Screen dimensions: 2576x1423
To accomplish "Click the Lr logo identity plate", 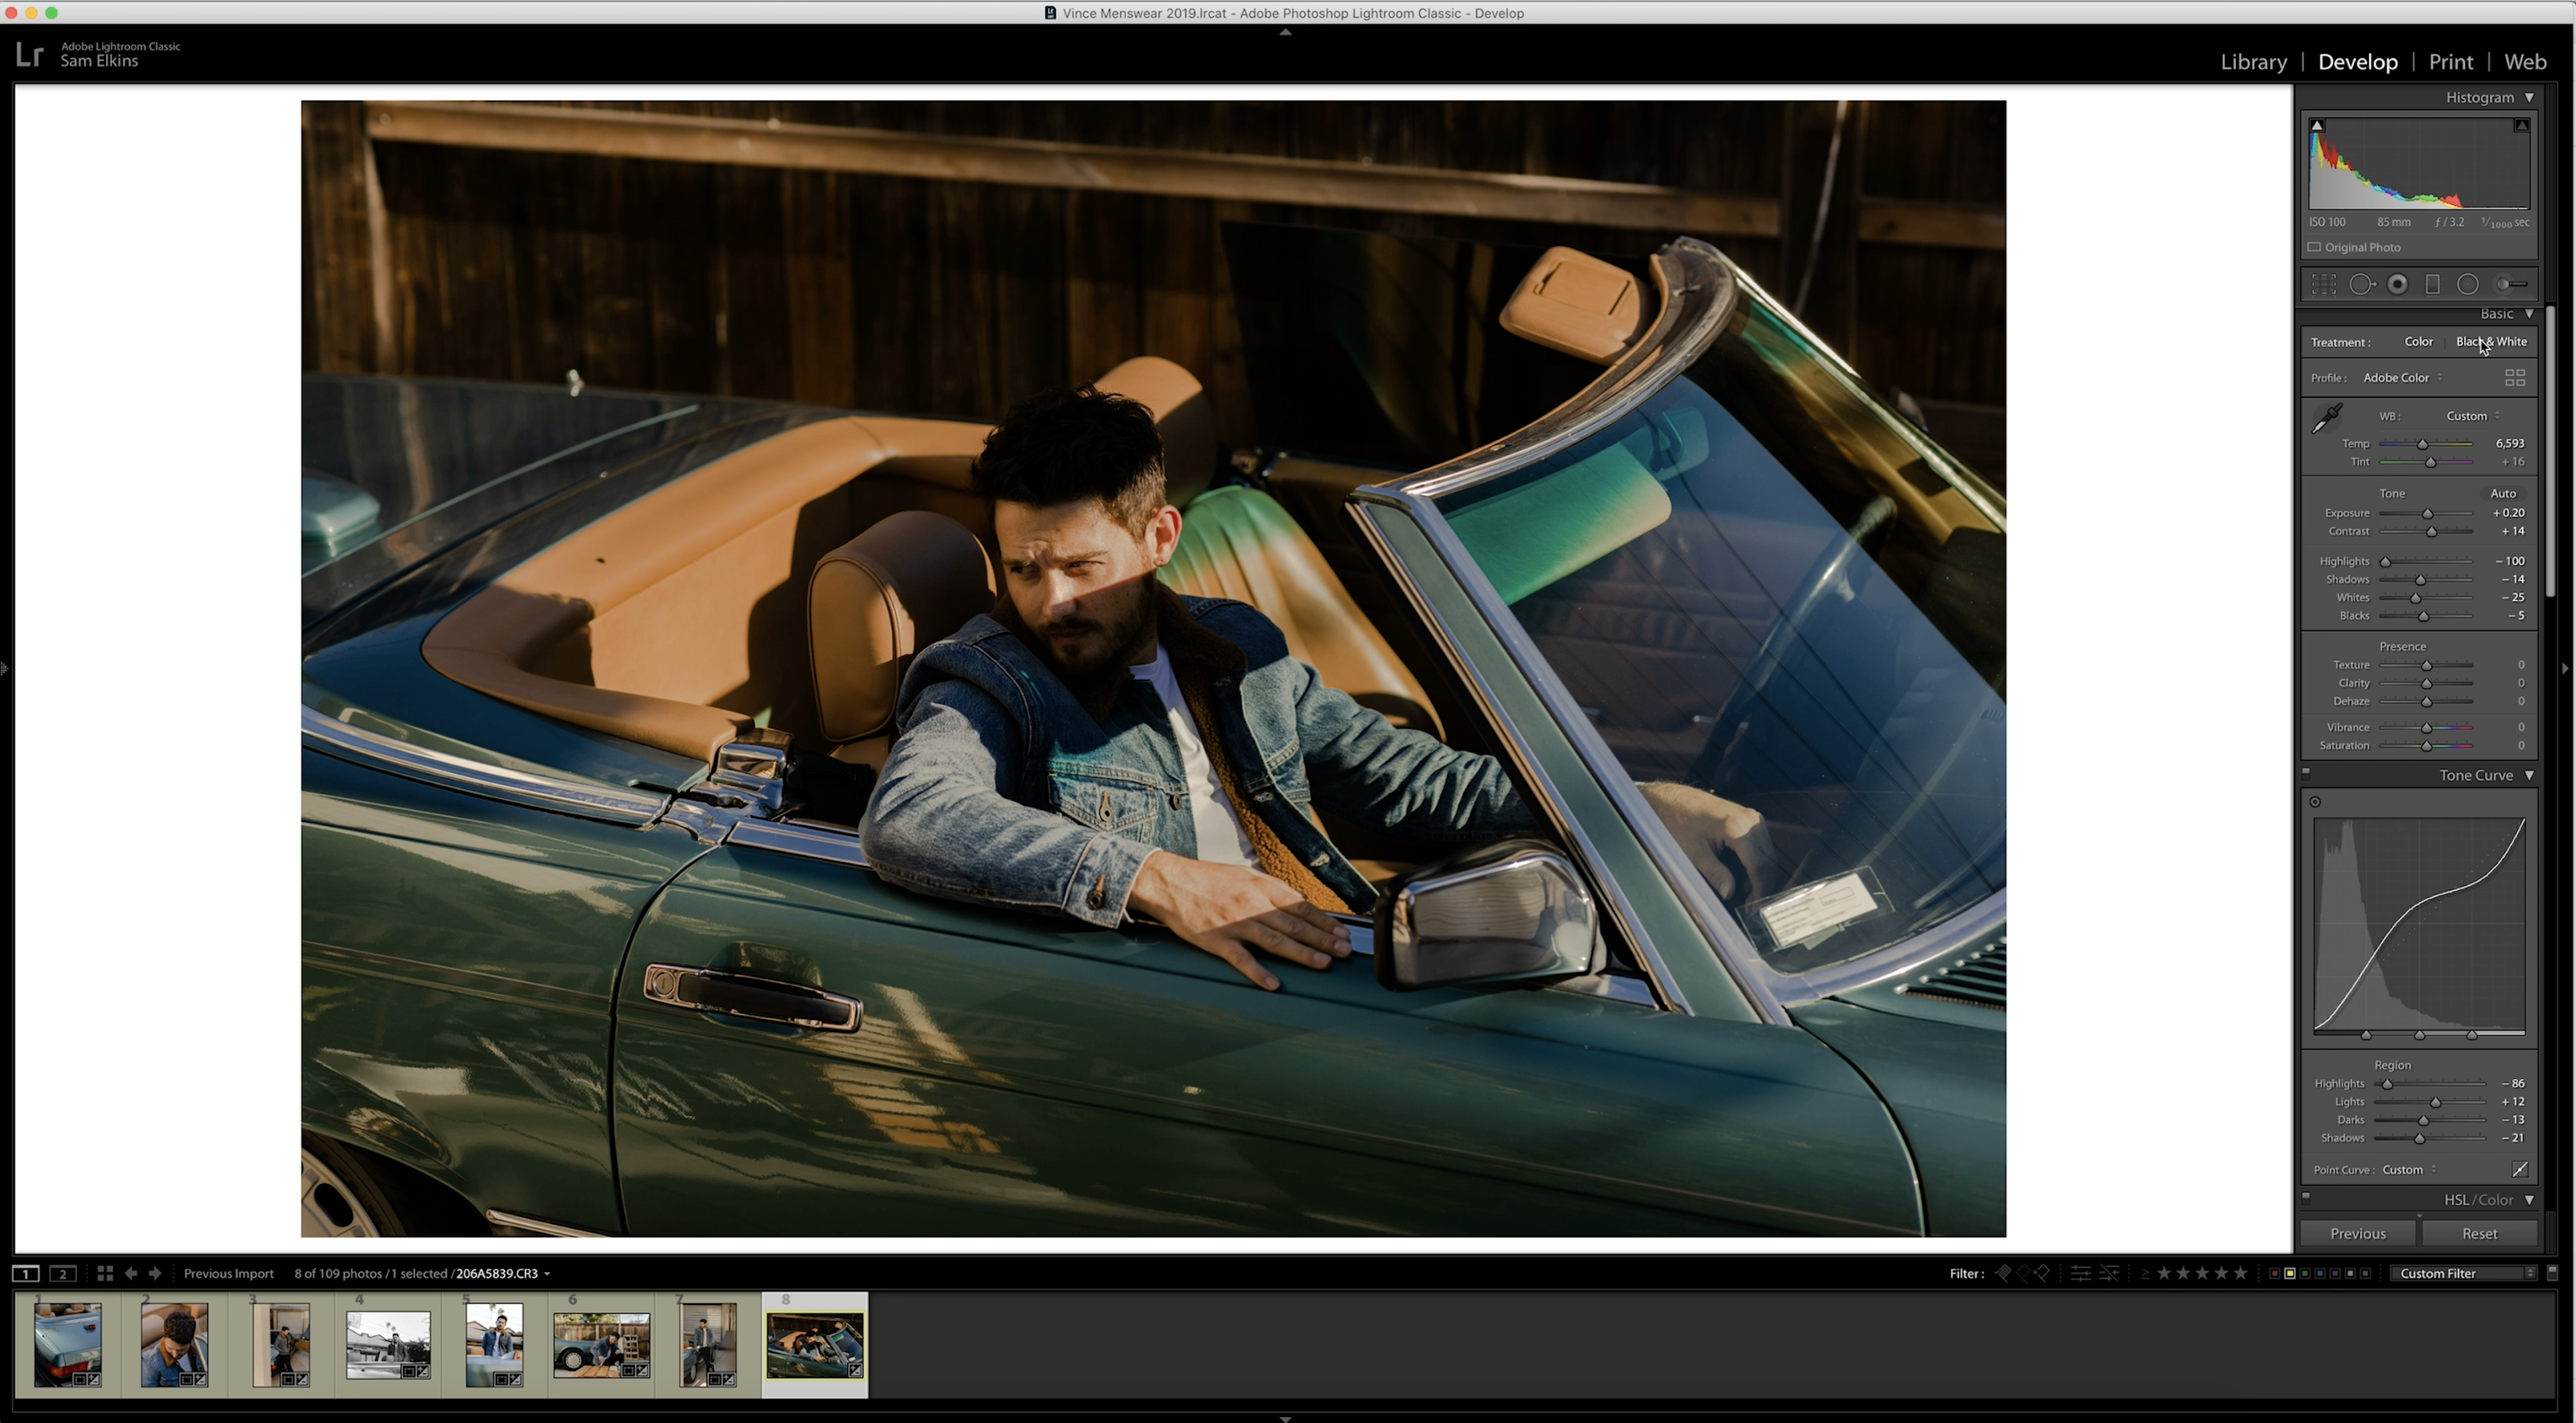I will point(30,54).
